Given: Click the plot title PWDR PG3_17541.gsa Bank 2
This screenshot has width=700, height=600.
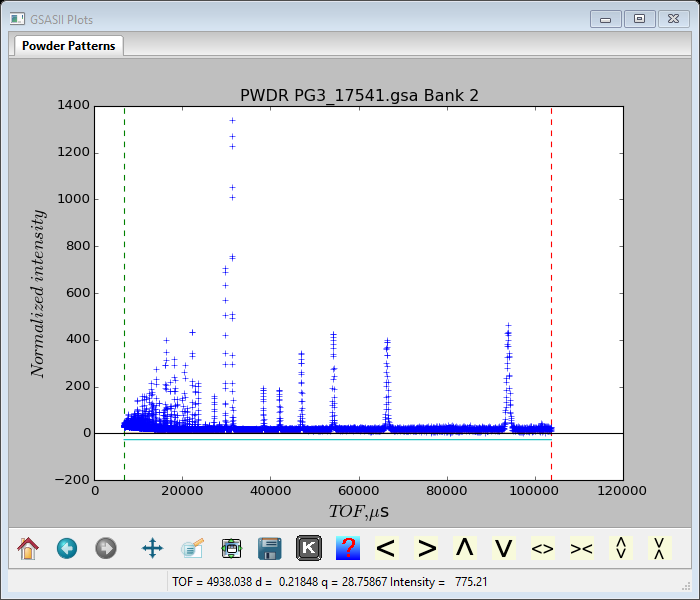Looking at the screenshot, I should (x=359, y=96).
